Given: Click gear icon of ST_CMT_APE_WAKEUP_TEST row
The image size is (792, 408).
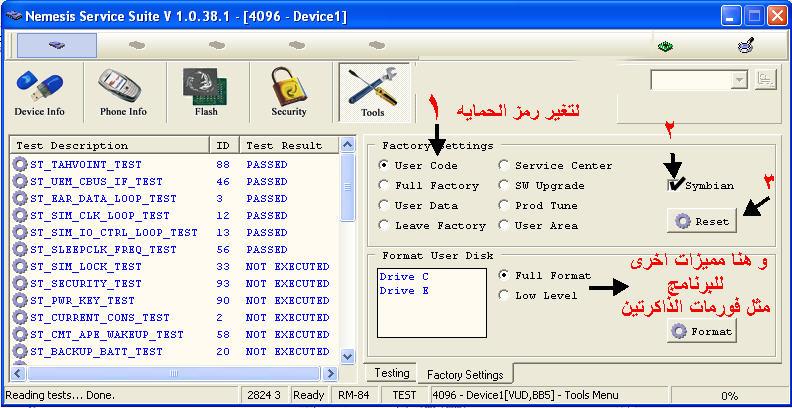Looking at the screenshot, I should tap(20, 335).
